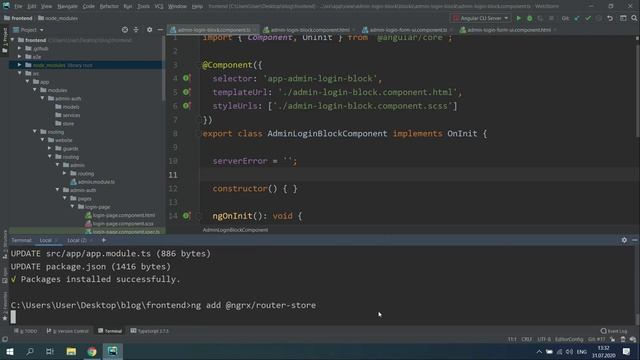Collapse the modules folder
This screenshot has width=640, height=360.
35,90
